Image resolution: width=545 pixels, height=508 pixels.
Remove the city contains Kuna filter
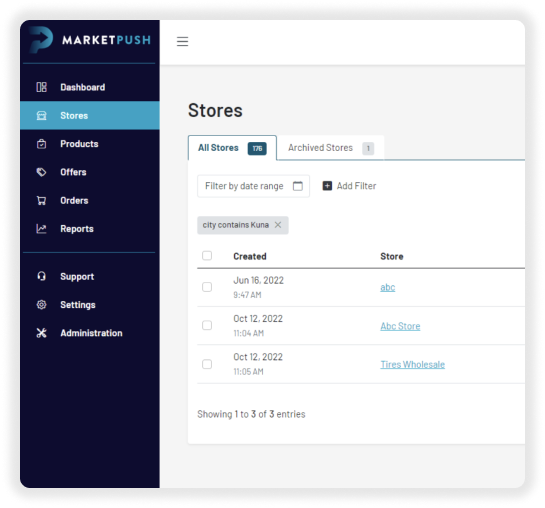[278, 225]
